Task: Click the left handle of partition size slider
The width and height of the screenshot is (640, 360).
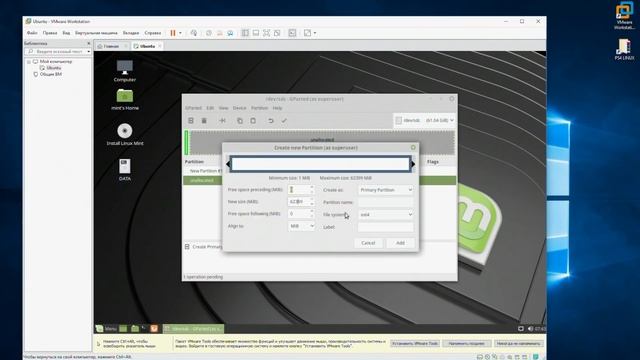Action: 228,164
